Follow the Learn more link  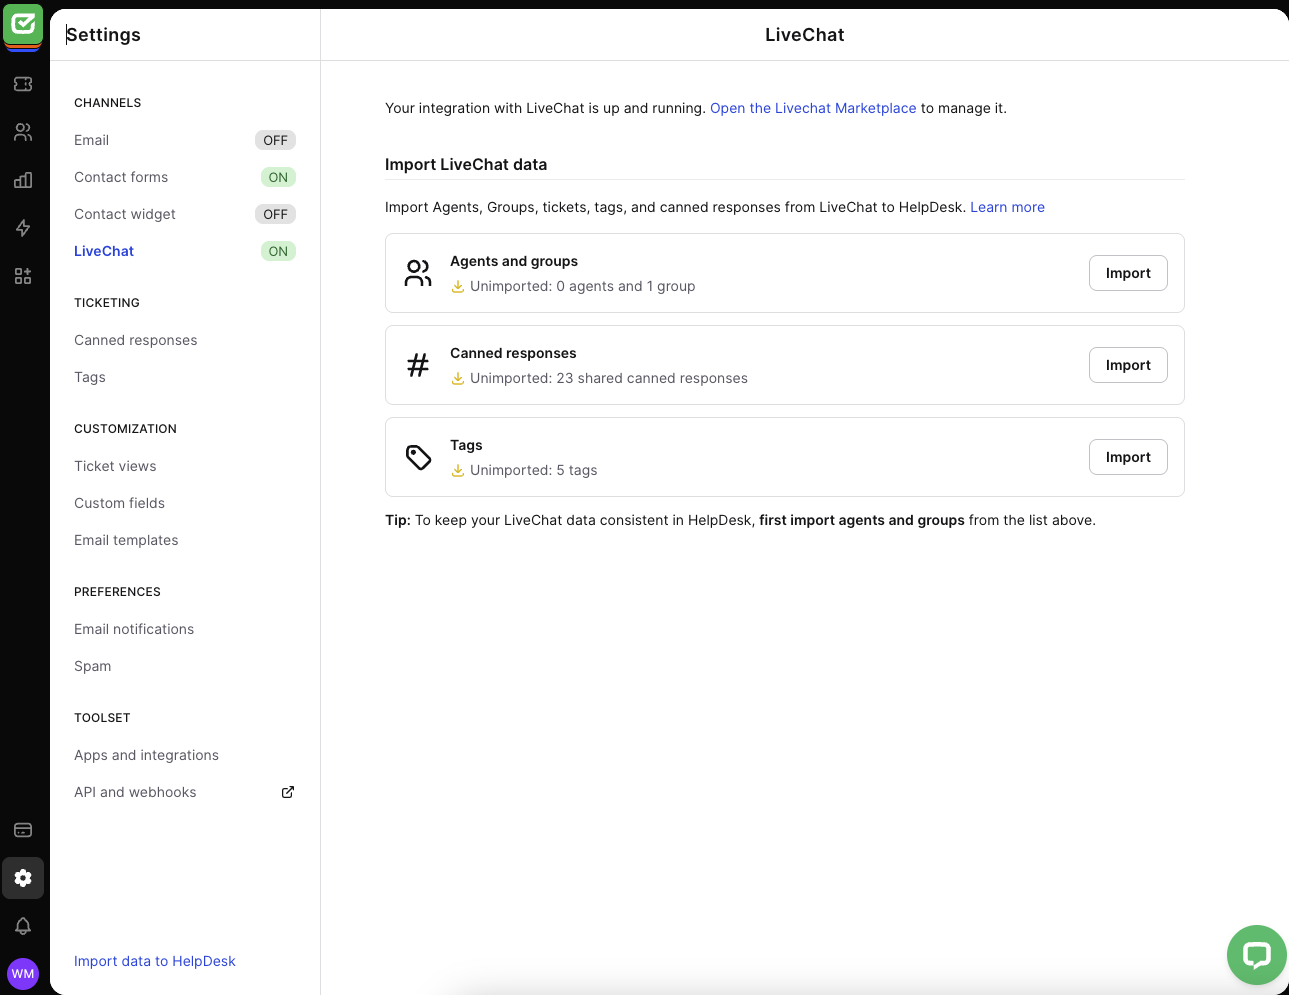pyautogui.click(x=1007, y=207)
